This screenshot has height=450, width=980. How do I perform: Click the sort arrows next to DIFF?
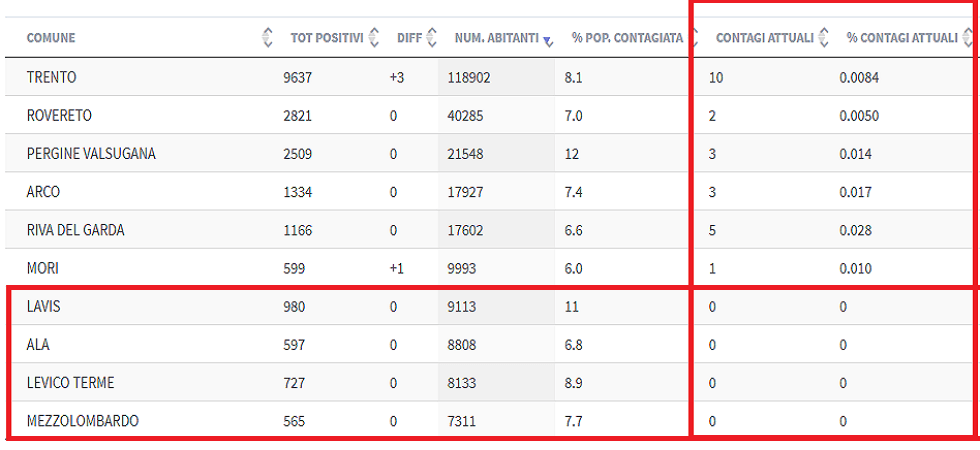pyautogui.click(x=431, y=38)
